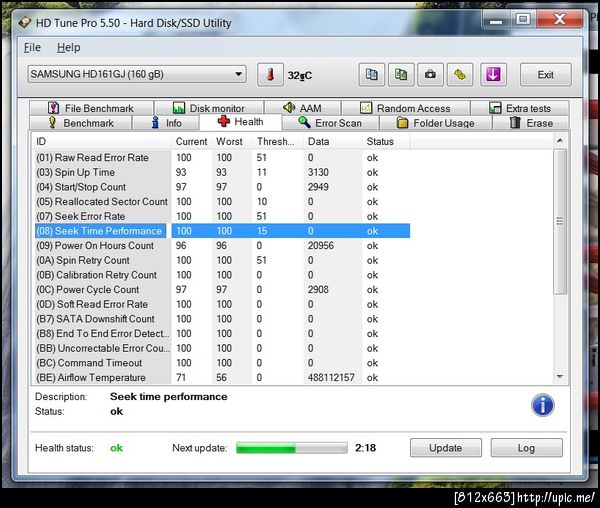Click the blue information icon

542,405
